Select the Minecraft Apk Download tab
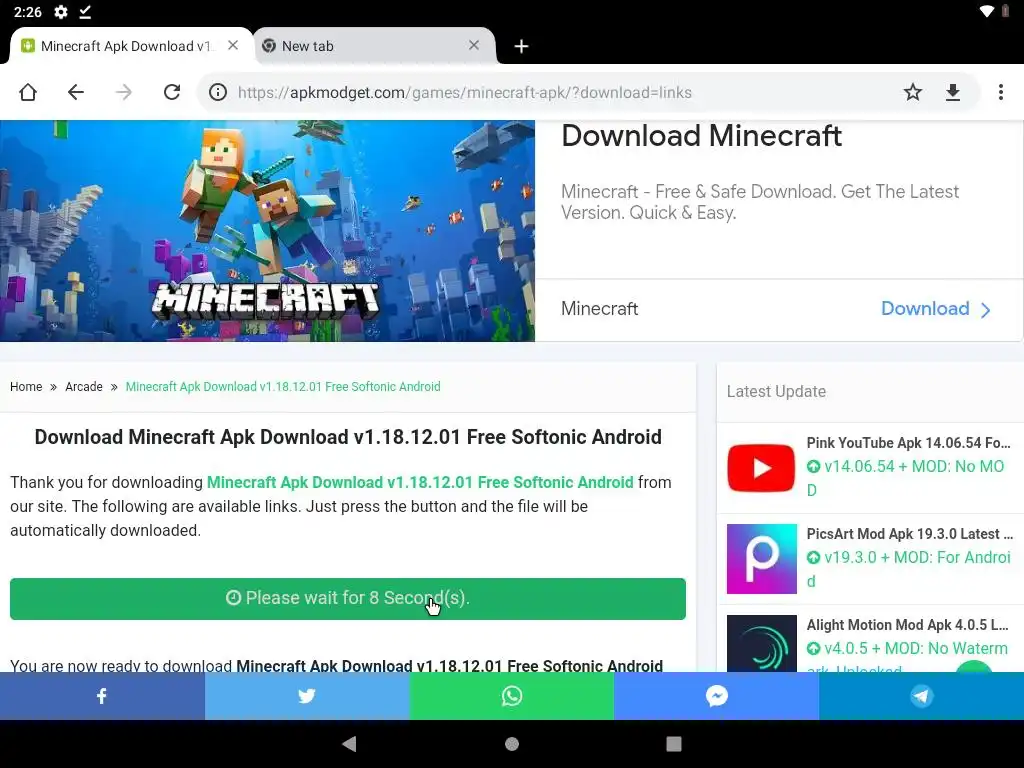 (131, 46)
